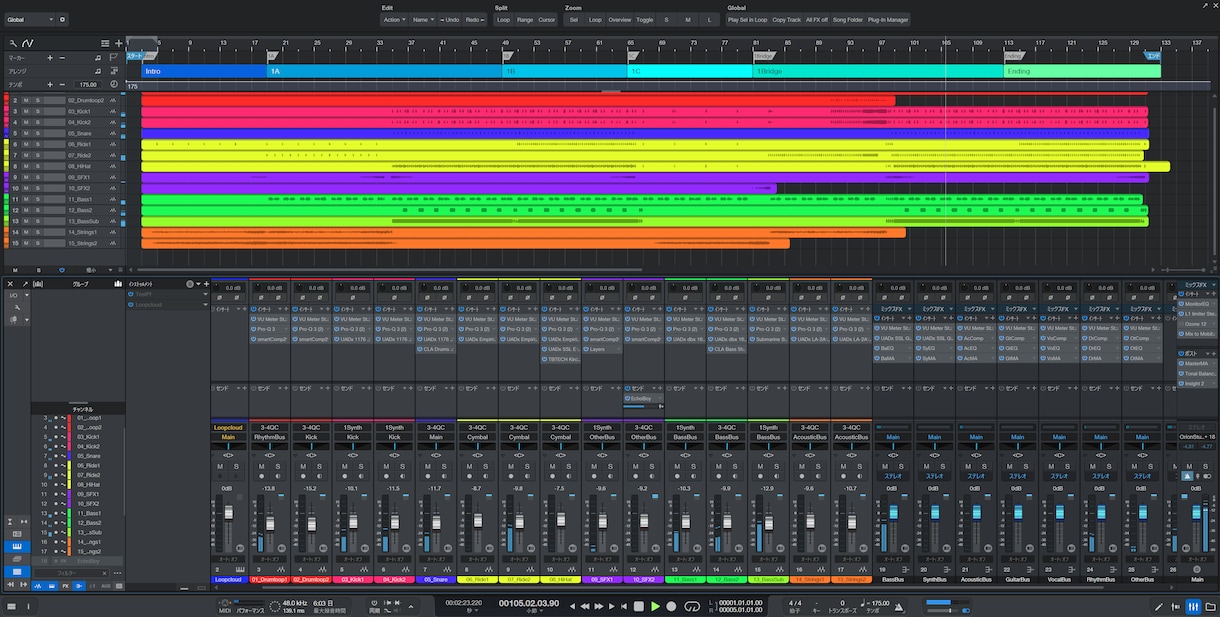Open the Action dropdown in Edit group
Viewport: 1220px width, 617px height.
(x=394, y=19)
